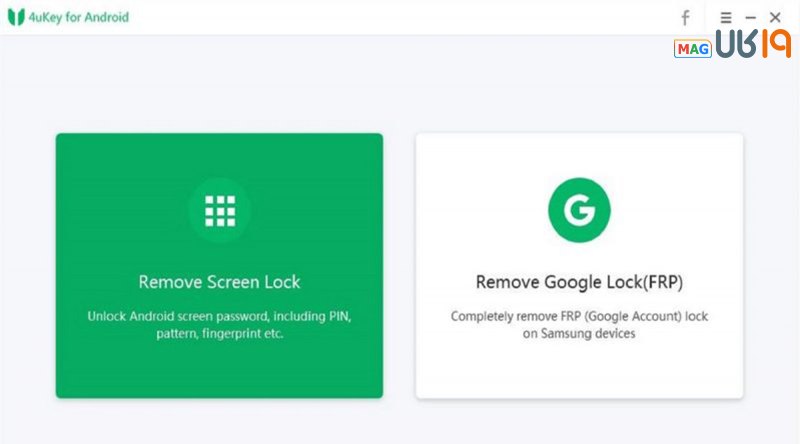Image resolution: width=800 pixels, height=444 pixels.
Task: Click the empty title bar area
Action: coord(400,18)
